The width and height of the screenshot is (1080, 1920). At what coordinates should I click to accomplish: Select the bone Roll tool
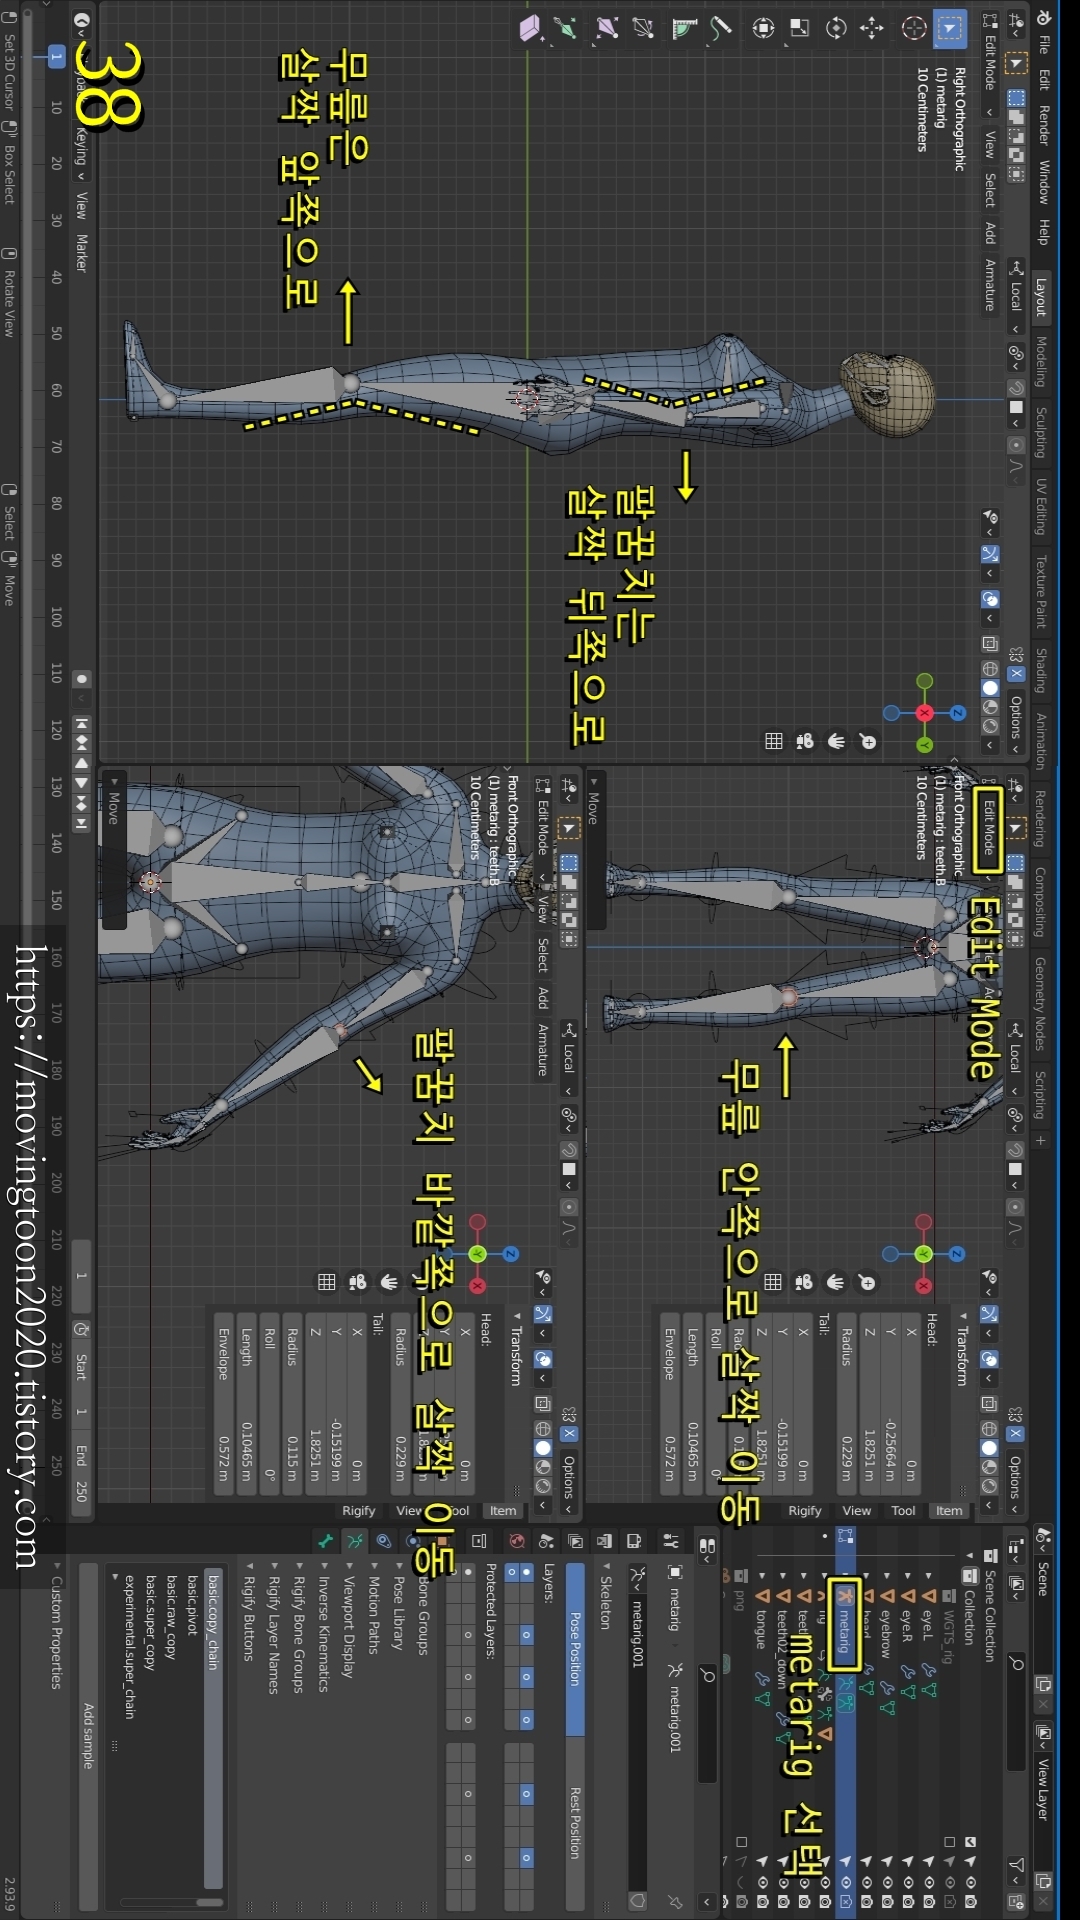click(643, 29)
